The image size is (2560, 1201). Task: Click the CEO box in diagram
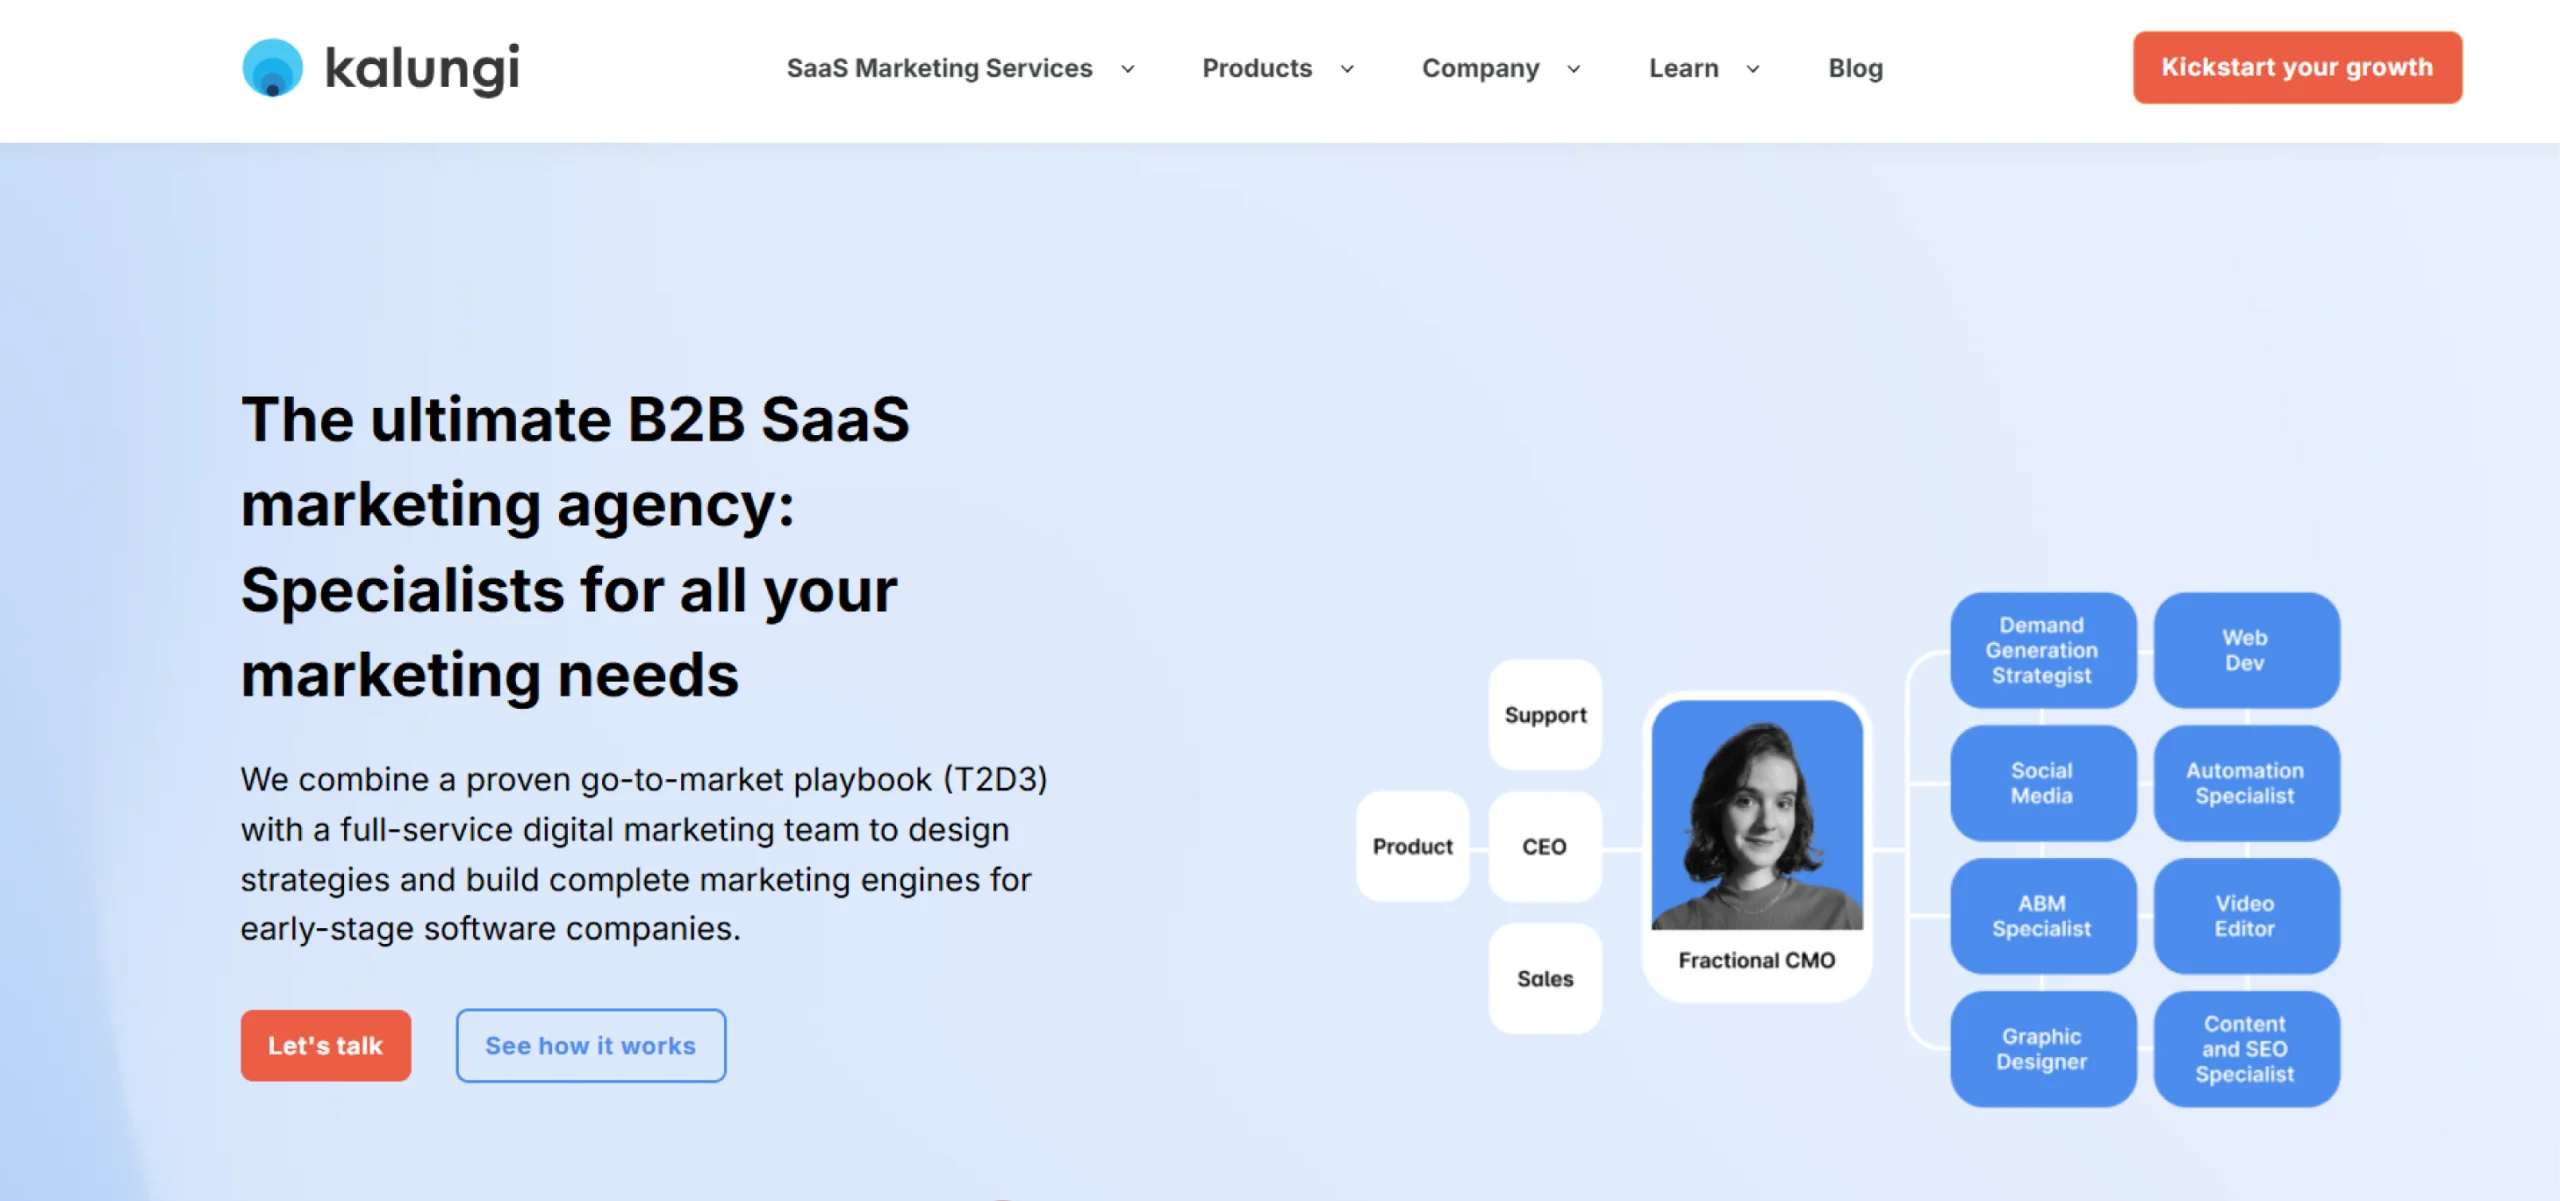click(x=1544, y=847)
